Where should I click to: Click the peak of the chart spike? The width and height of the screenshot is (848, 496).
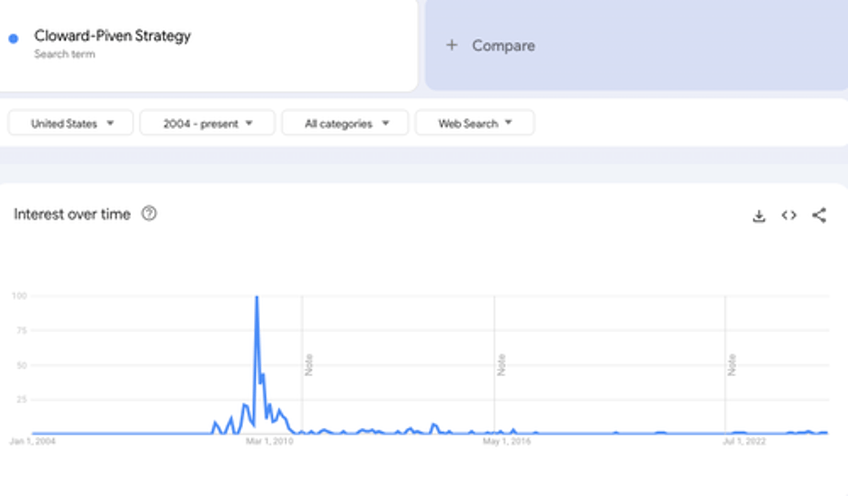click(257, 297)
